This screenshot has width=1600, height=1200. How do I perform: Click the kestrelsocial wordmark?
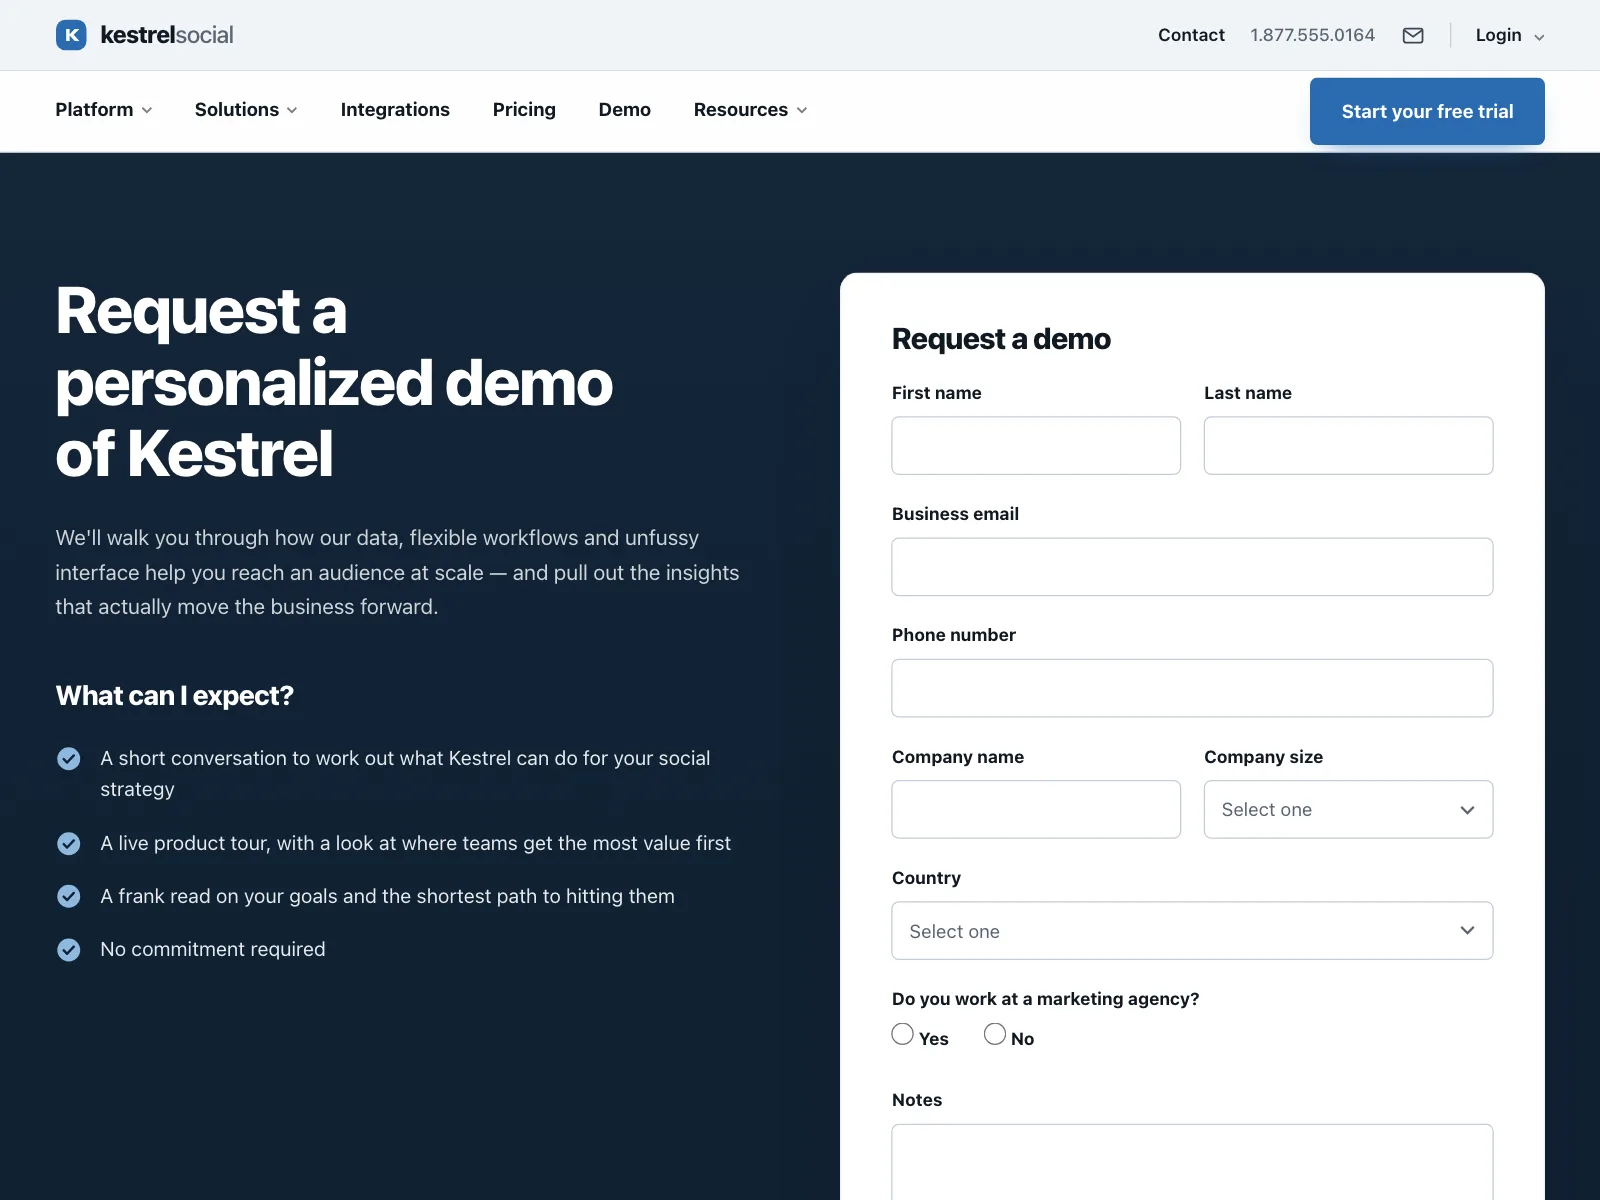(167, 35)
